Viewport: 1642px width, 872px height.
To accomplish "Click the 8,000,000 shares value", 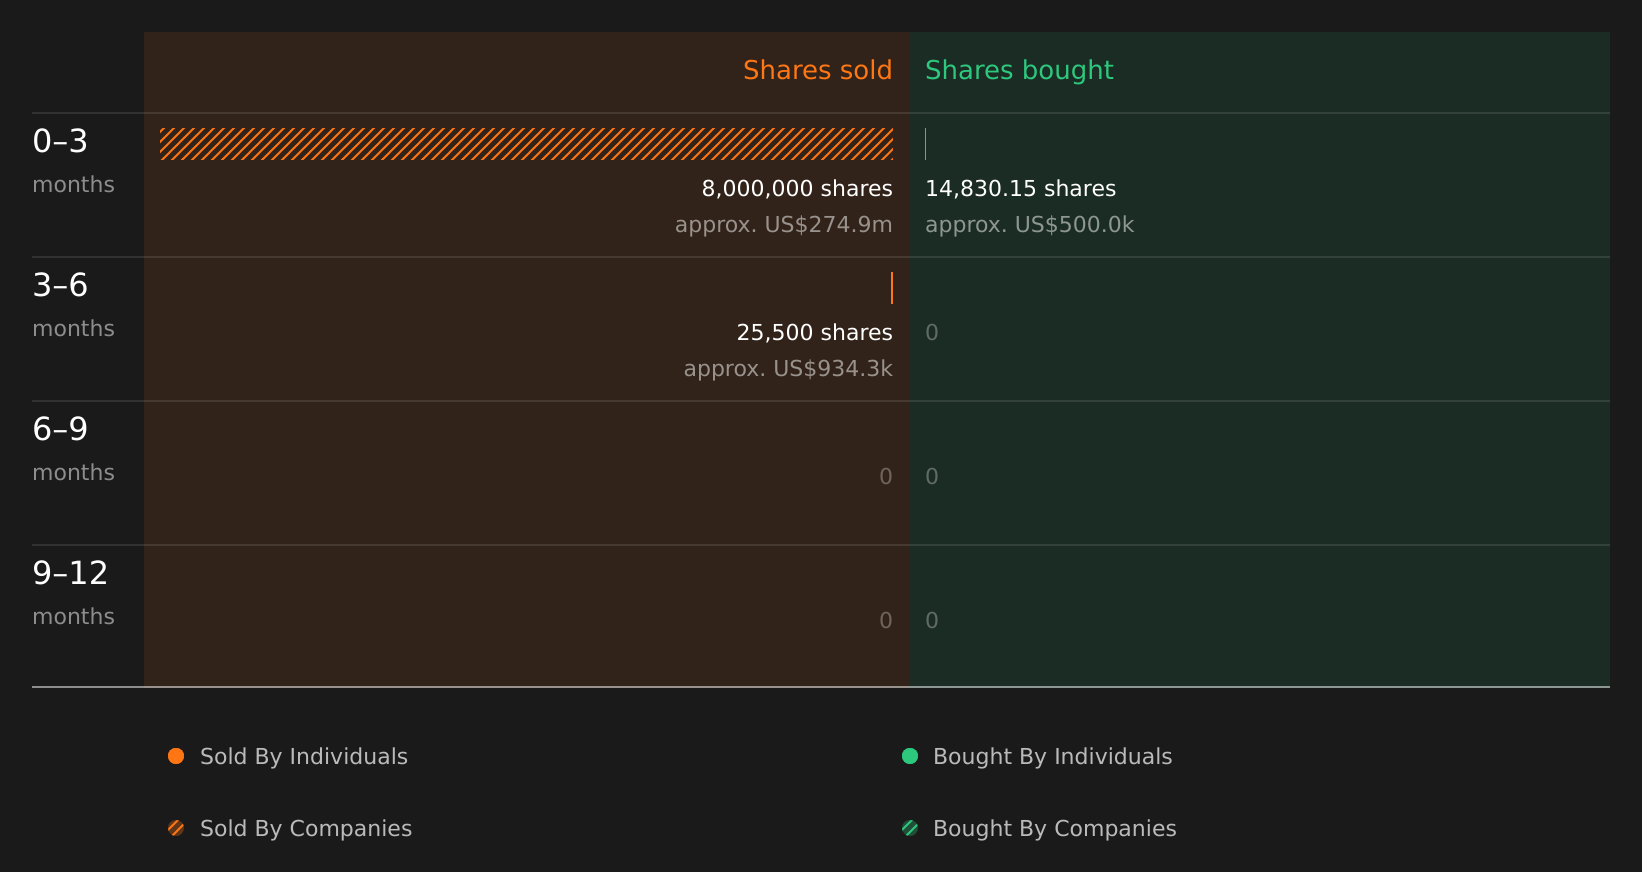I will [x=797, y=189].
